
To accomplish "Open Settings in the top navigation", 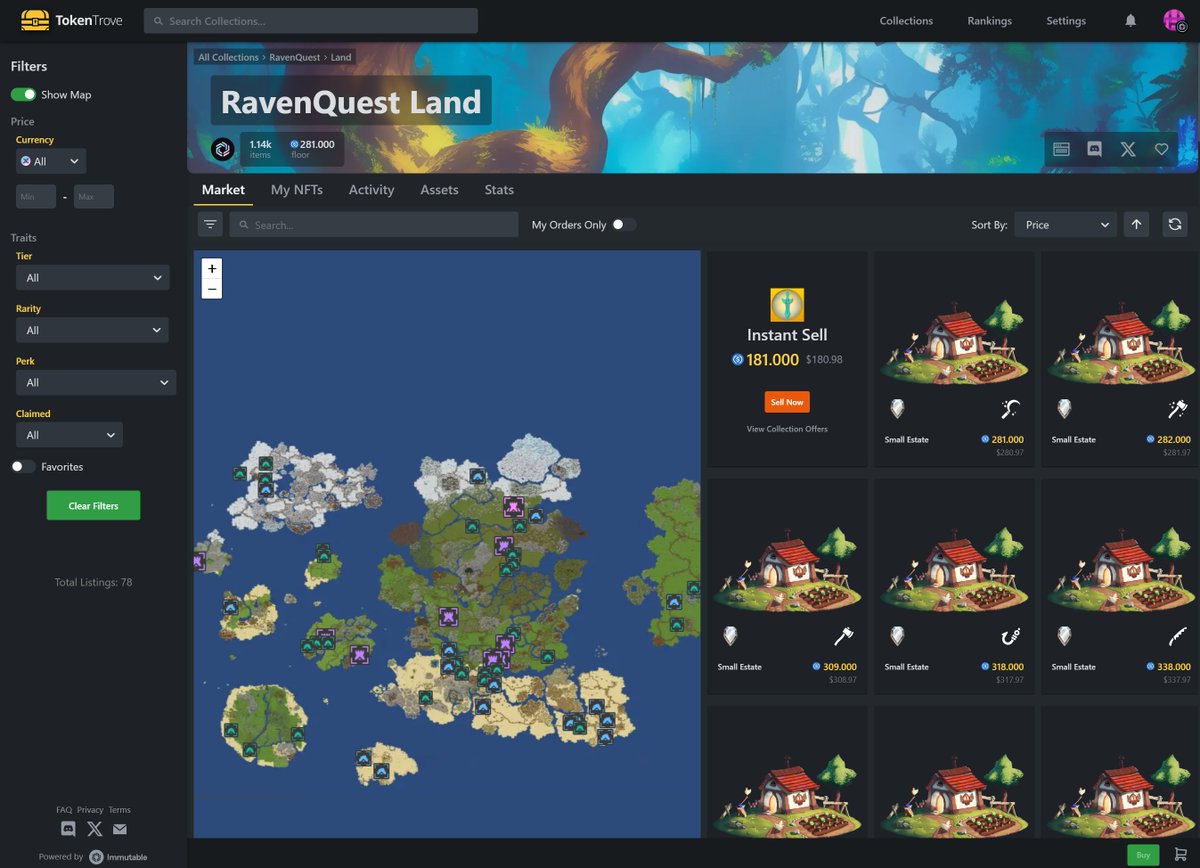I will (x=1066, y=21).
